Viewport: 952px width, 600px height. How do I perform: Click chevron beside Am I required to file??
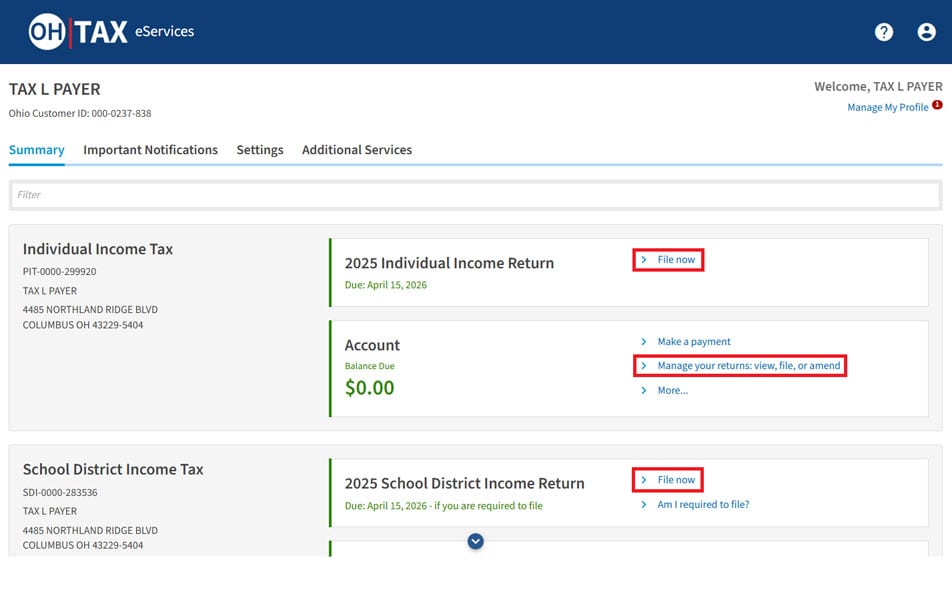(644, 505)
